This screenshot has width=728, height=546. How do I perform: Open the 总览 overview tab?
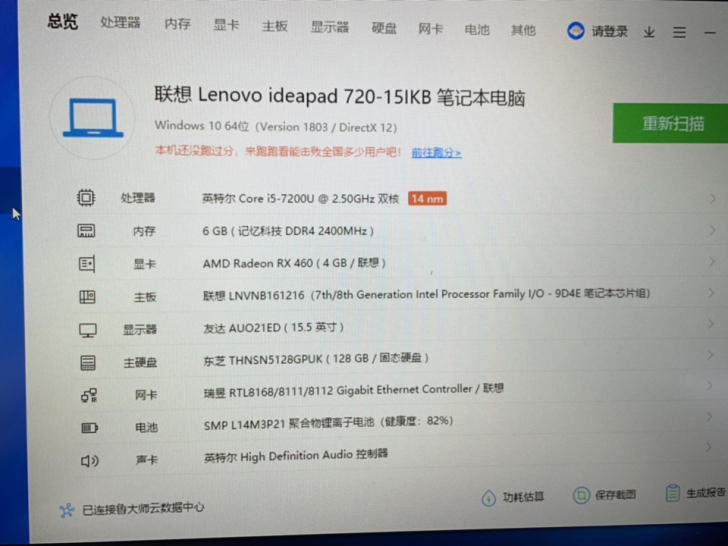click(62, 21)
